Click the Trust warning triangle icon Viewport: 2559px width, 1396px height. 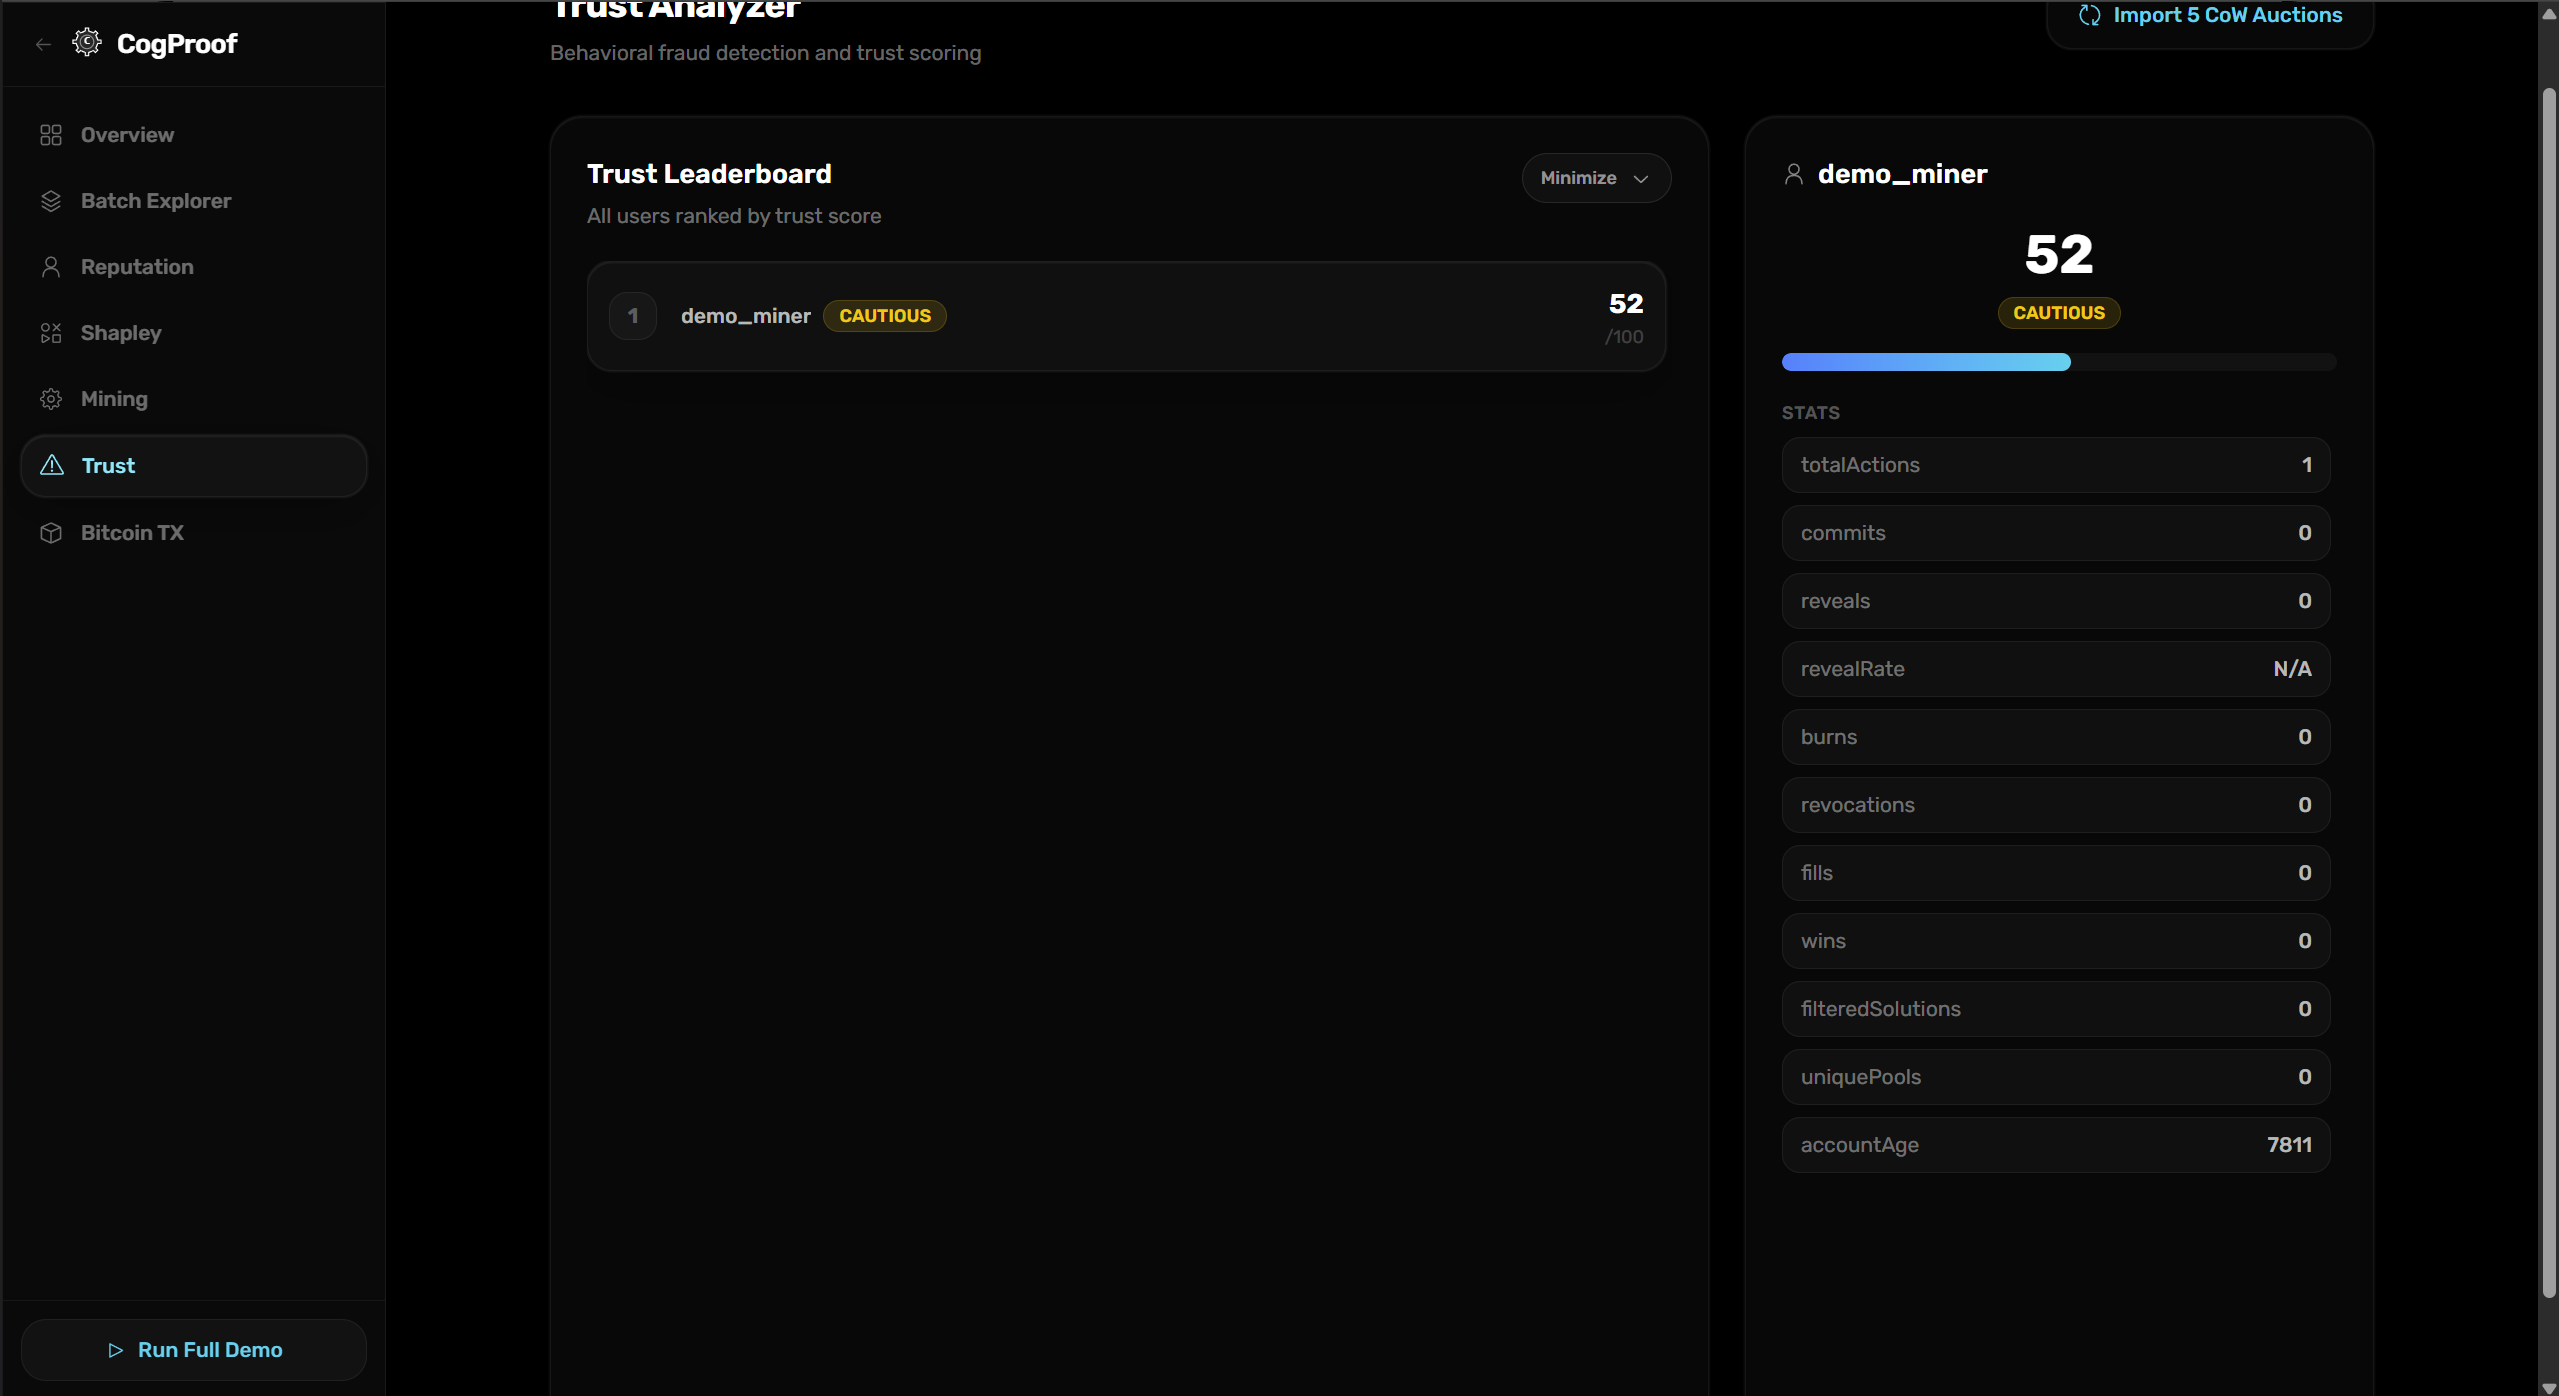click(x=52, y=465)
